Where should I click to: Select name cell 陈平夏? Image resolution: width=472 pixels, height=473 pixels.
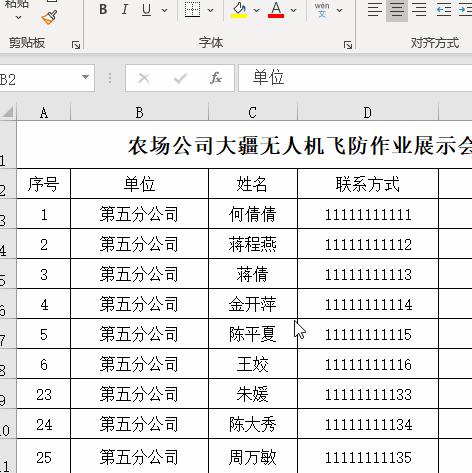tap(253, 334)
